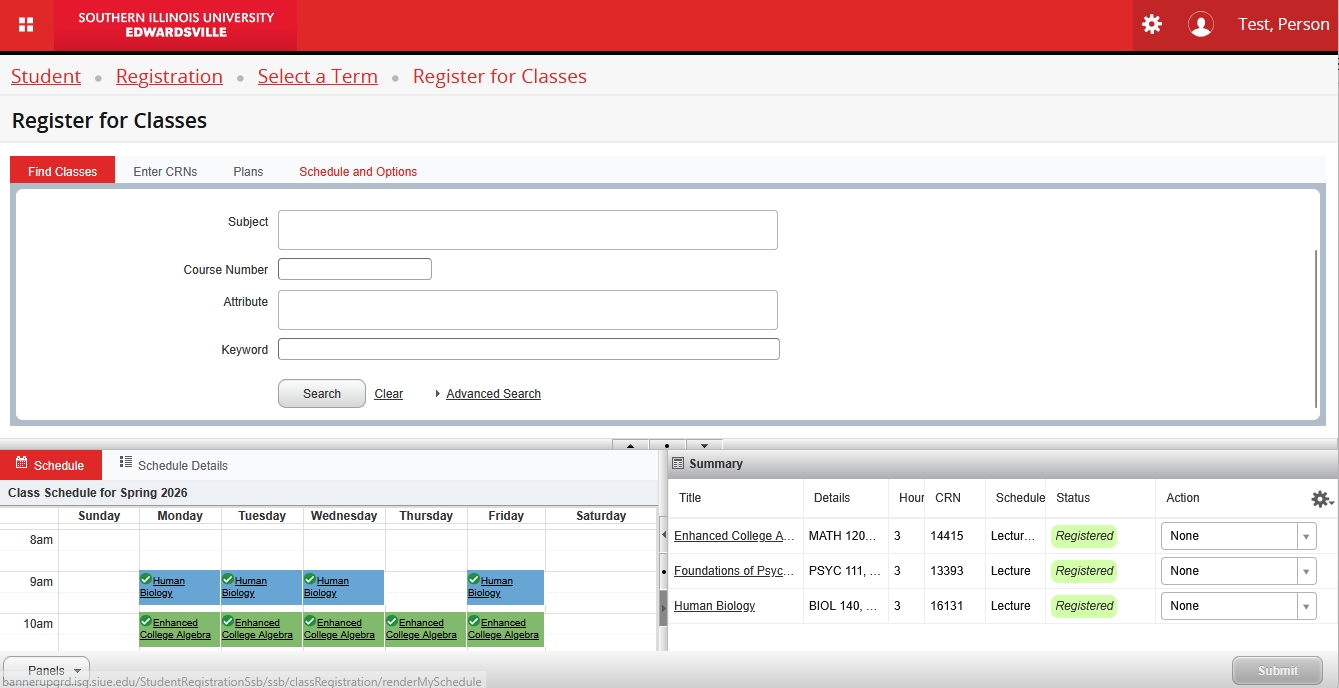Click the Course Number input field
Image resolution: width=1339 pixels, height=688 pixels.
pyautogui.click(x=354, y=269)
